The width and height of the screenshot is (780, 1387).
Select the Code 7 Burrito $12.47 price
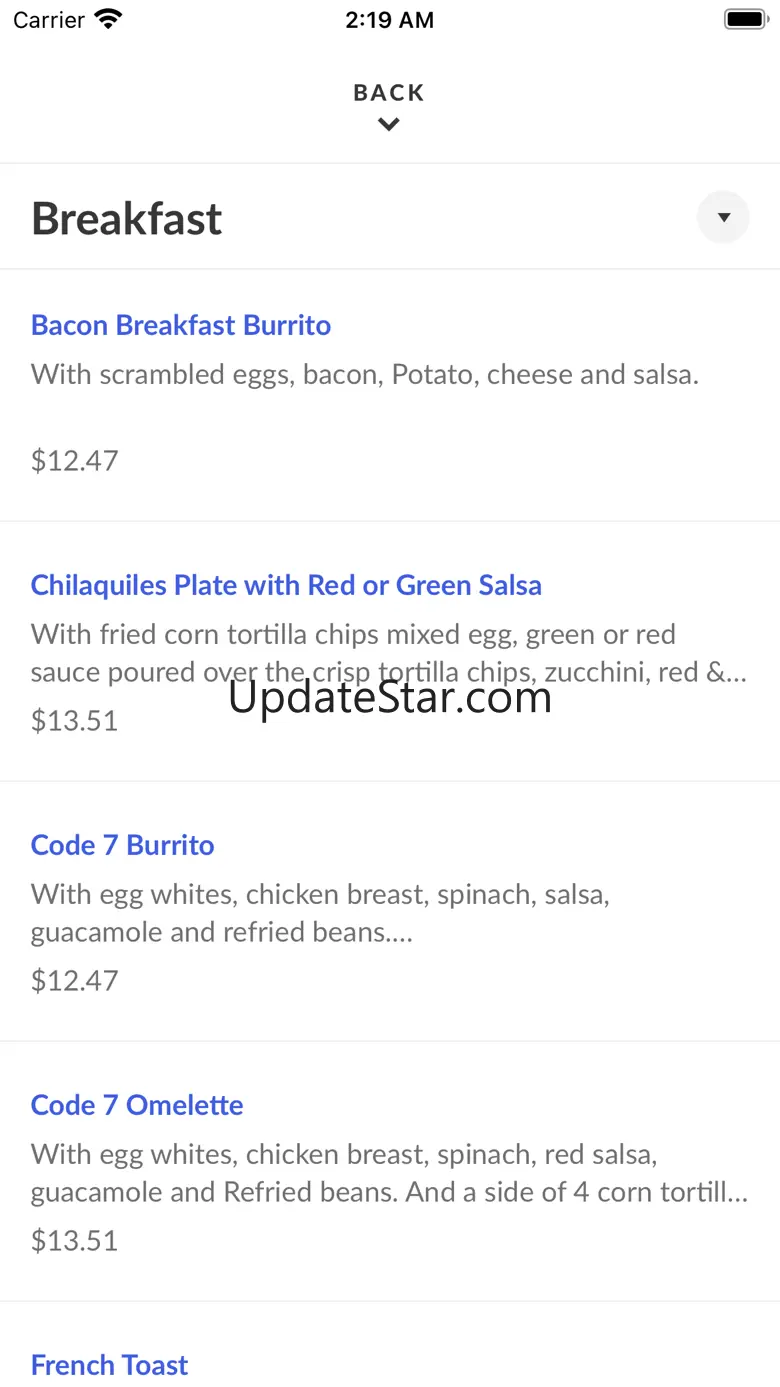click(75, 980)
